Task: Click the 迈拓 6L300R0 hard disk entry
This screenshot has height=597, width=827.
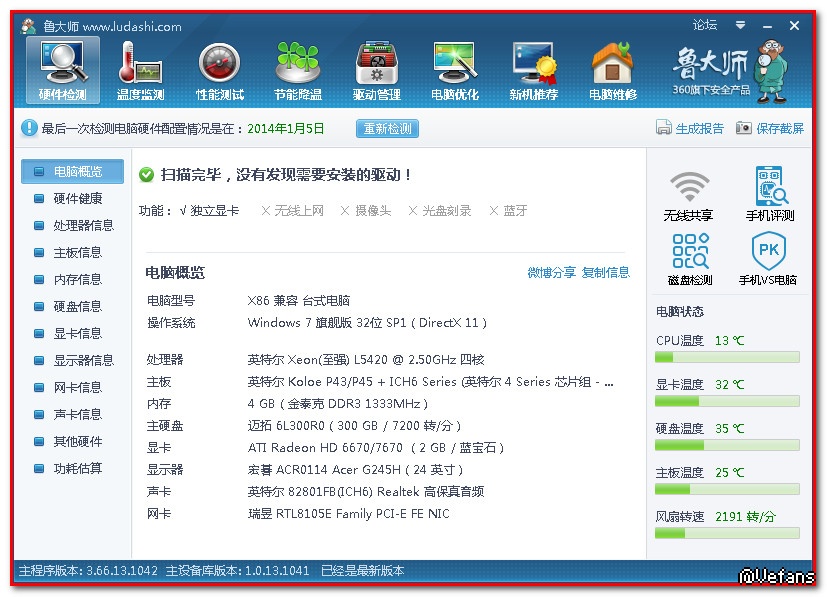Action: (354, 426)
